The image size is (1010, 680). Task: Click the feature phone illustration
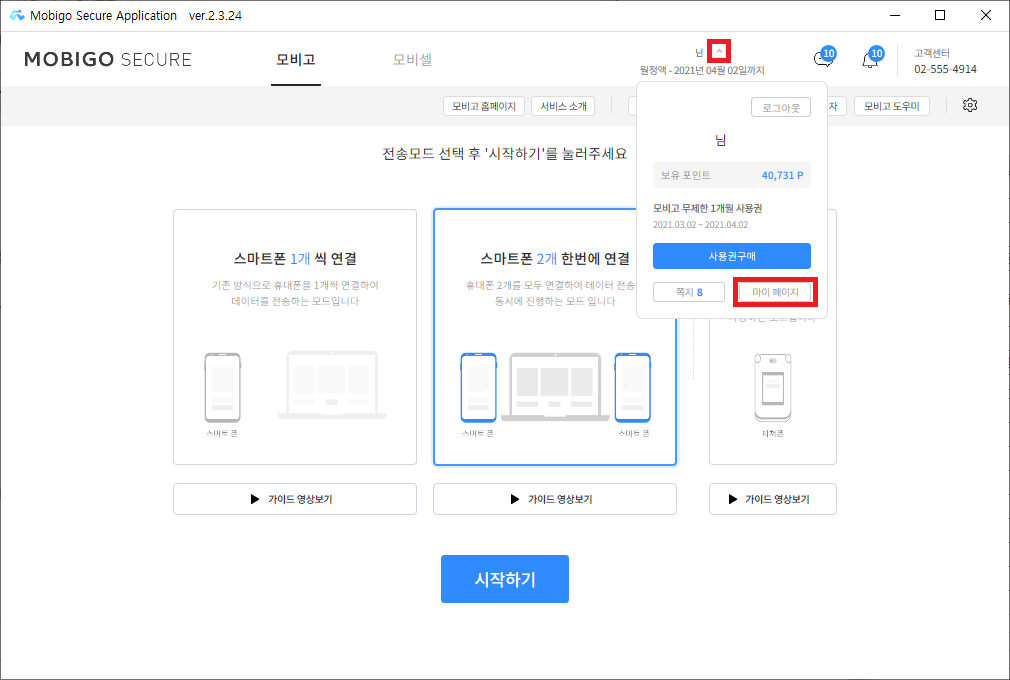click(x=772, y=387)
